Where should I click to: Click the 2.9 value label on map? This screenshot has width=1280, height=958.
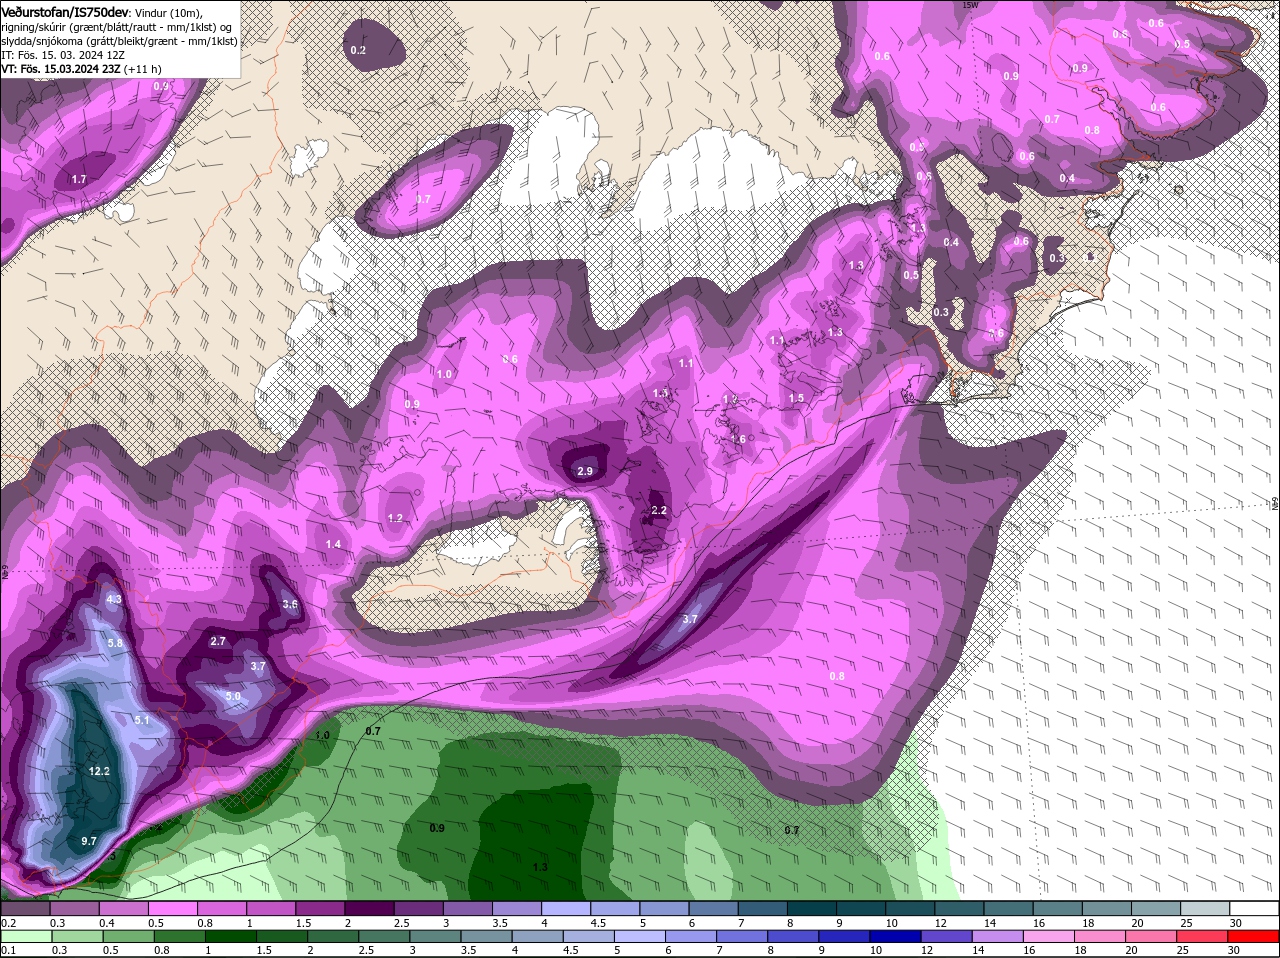pos(586,471)
